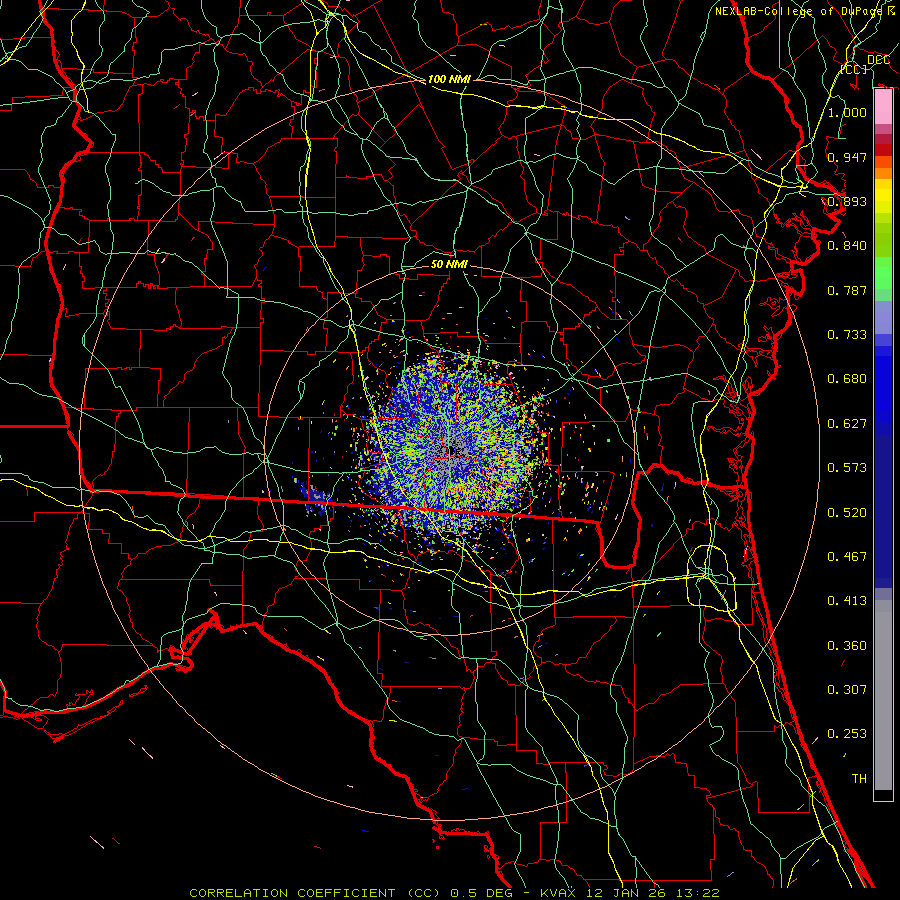Click the TH label on the color scale
The width and height of the screenshot is (900, 900).
[x=859, y=779]
